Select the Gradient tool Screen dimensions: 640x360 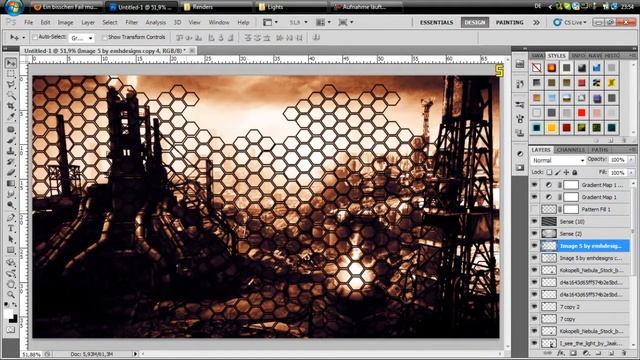pyautogui.click(x=11, y=184)
